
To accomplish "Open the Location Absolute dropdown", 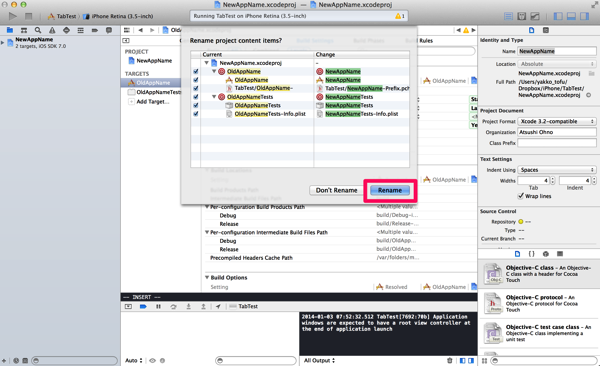I will tap(557, 64).
